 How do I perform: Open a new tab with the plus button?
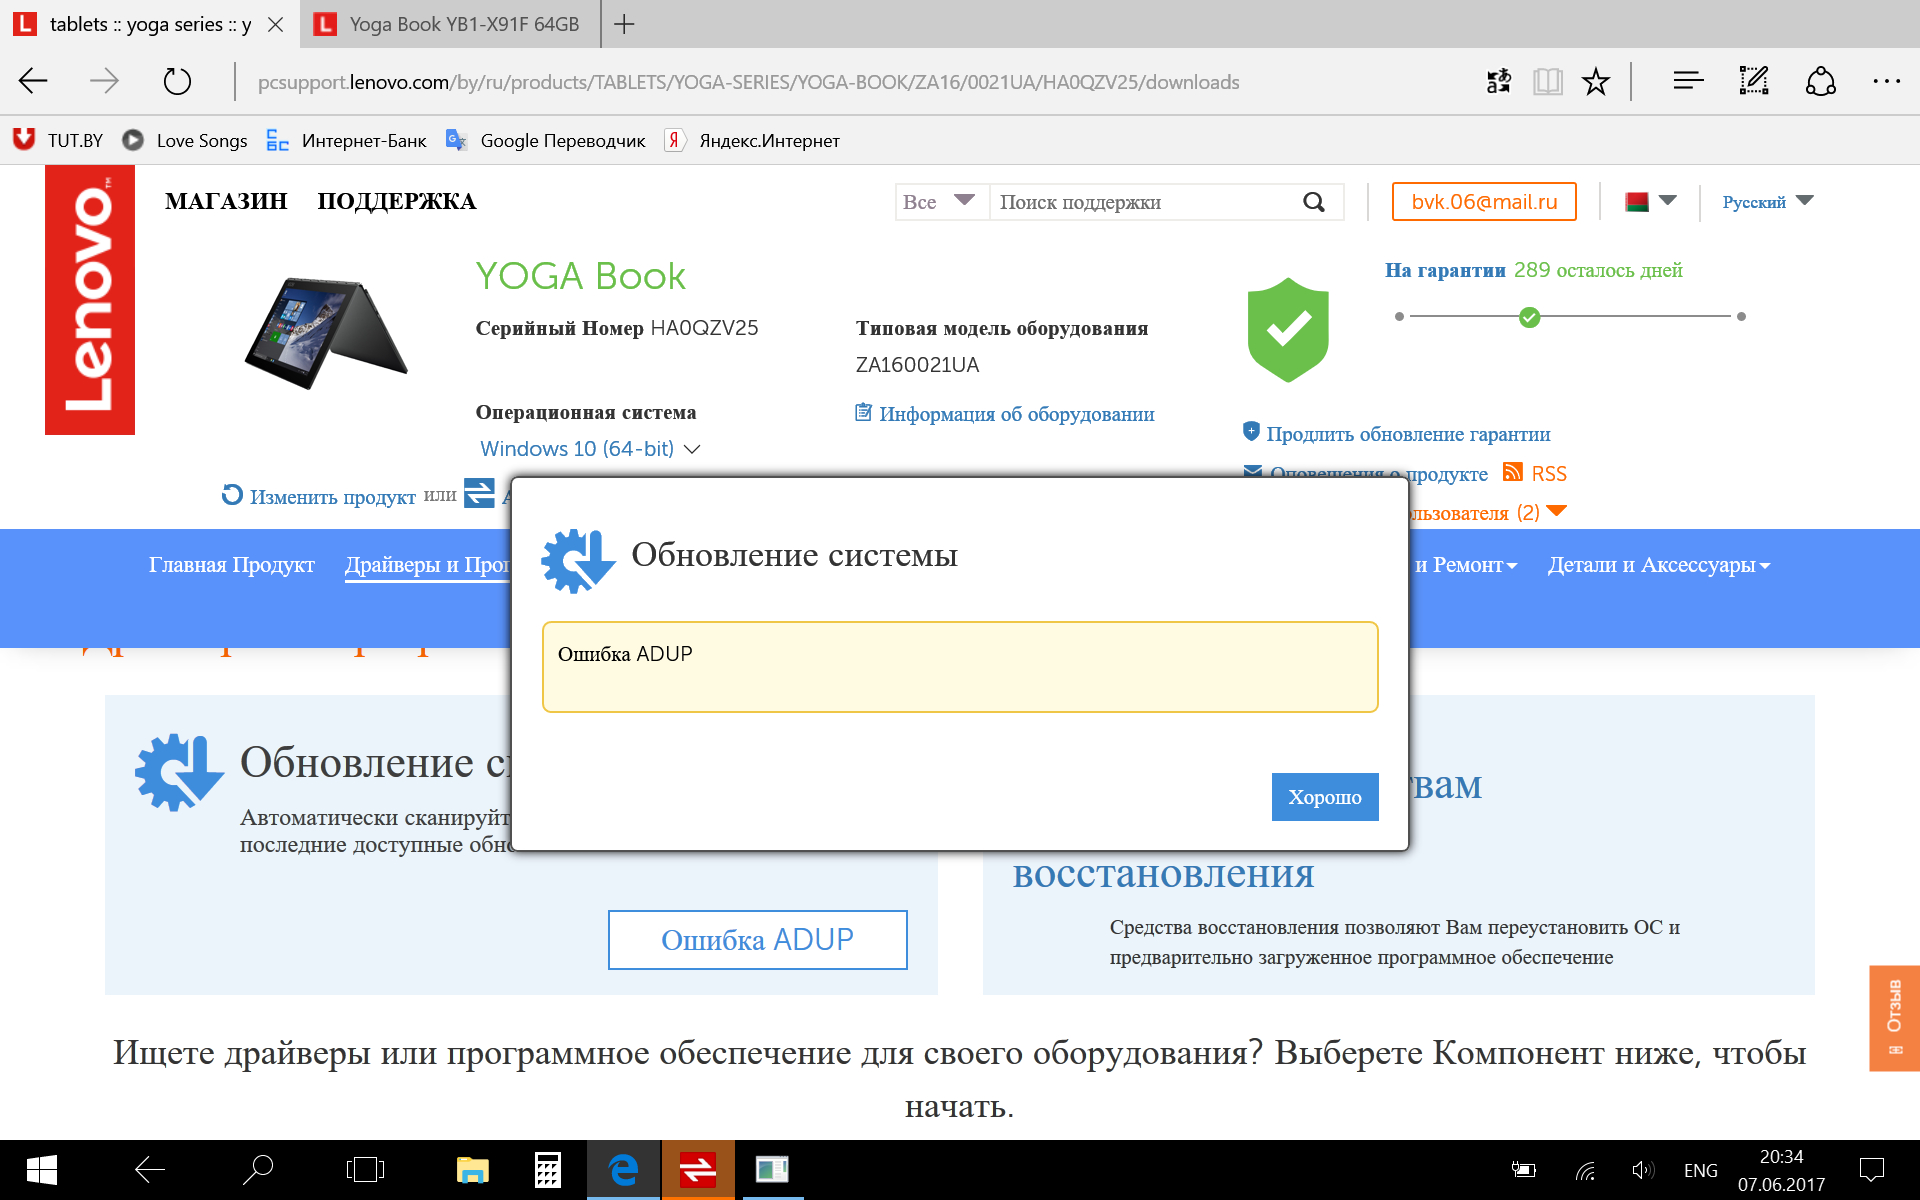point(624,24)
